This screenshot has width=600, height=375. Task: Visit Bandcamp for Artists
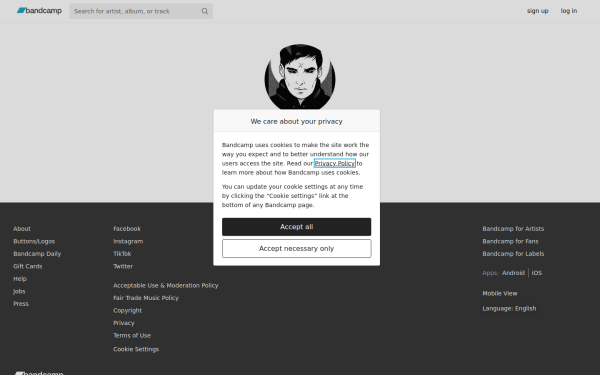pos(513,229)
